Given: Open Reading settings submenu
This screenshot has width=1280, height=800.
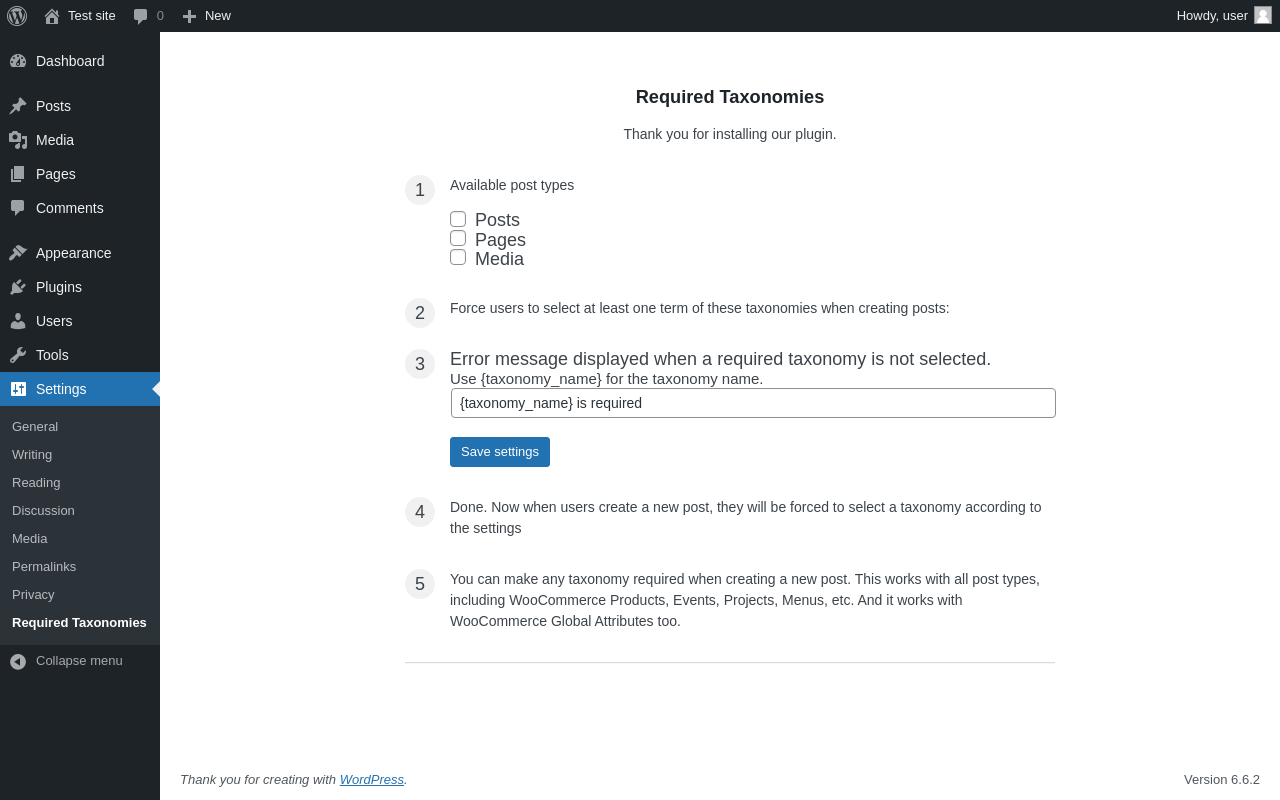Looking at the screenshot, I should pos(80,482).
